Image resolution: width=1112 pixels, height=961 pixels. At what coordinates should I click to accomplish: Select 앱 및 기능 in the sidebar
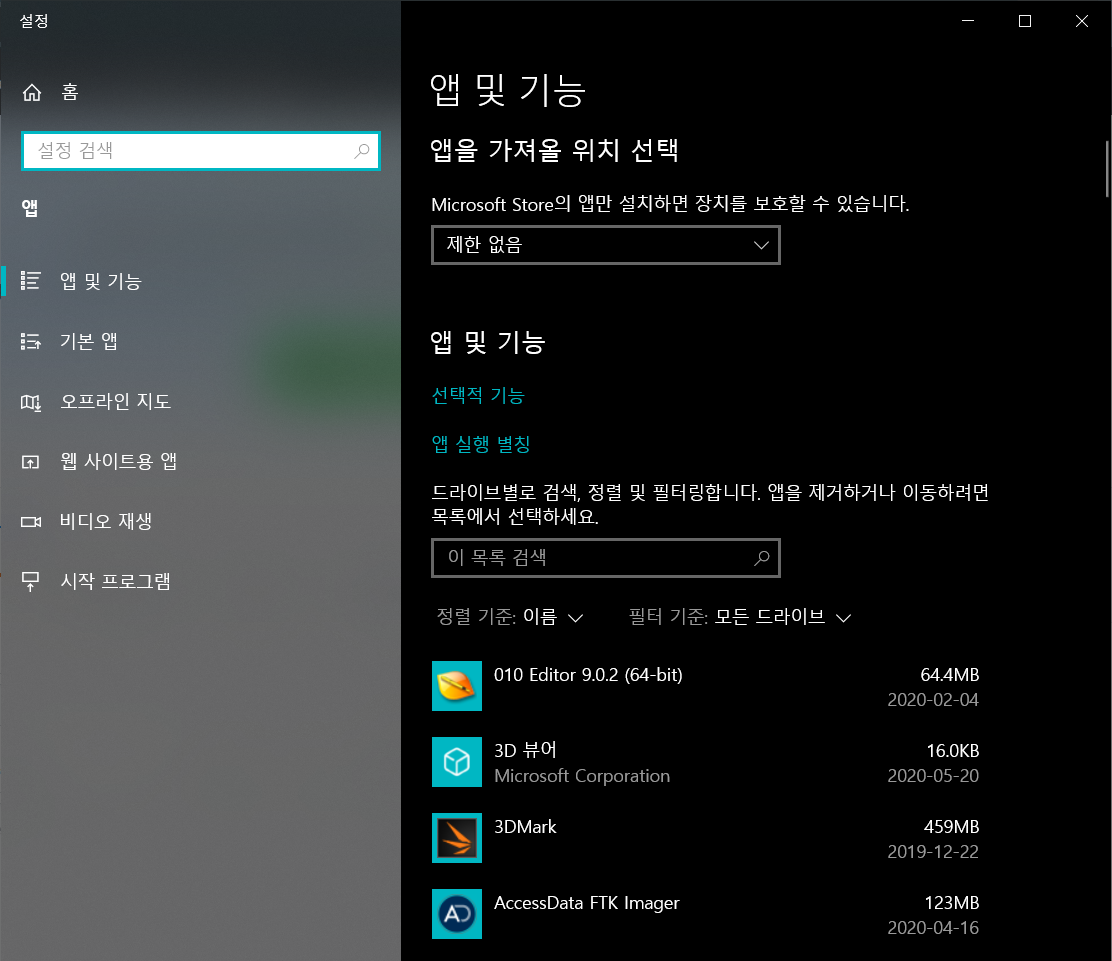[x=201, y=281]
